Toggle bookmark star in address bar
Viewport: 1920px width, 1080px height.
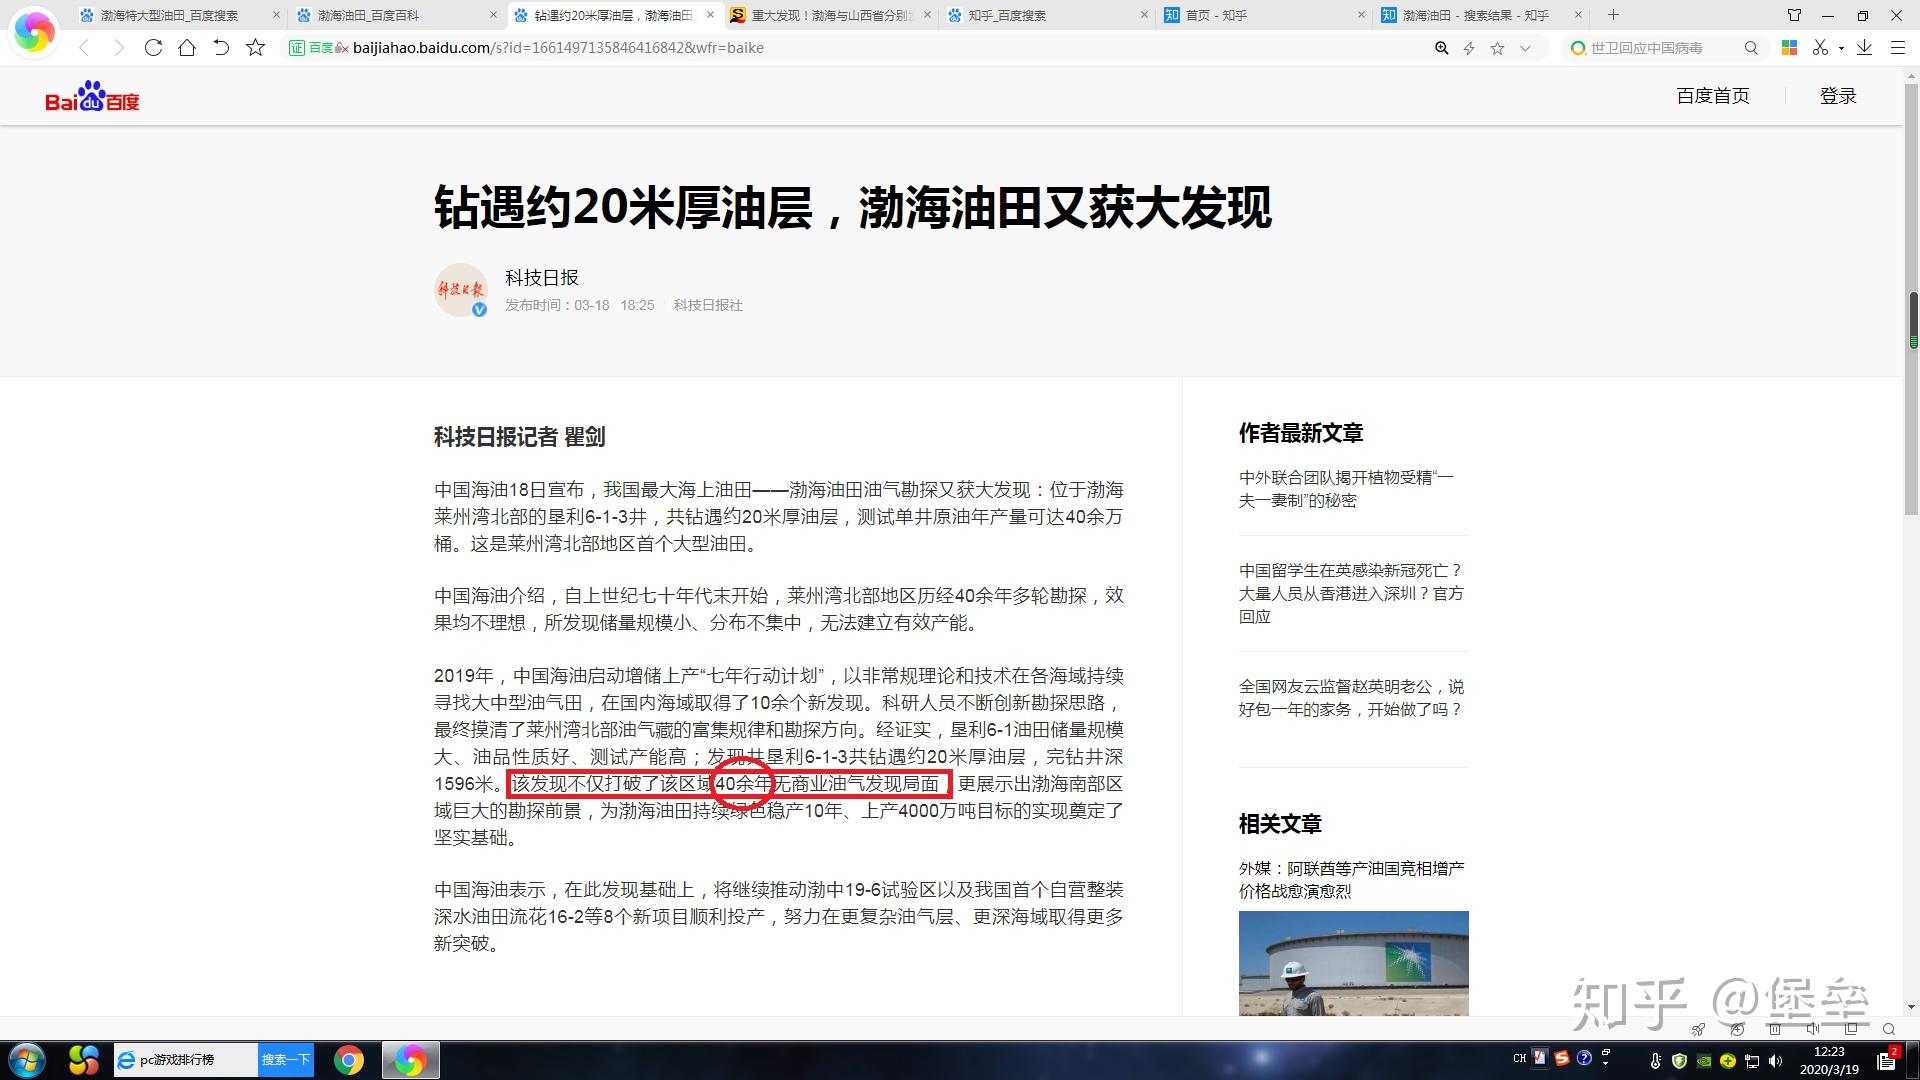1497,48
